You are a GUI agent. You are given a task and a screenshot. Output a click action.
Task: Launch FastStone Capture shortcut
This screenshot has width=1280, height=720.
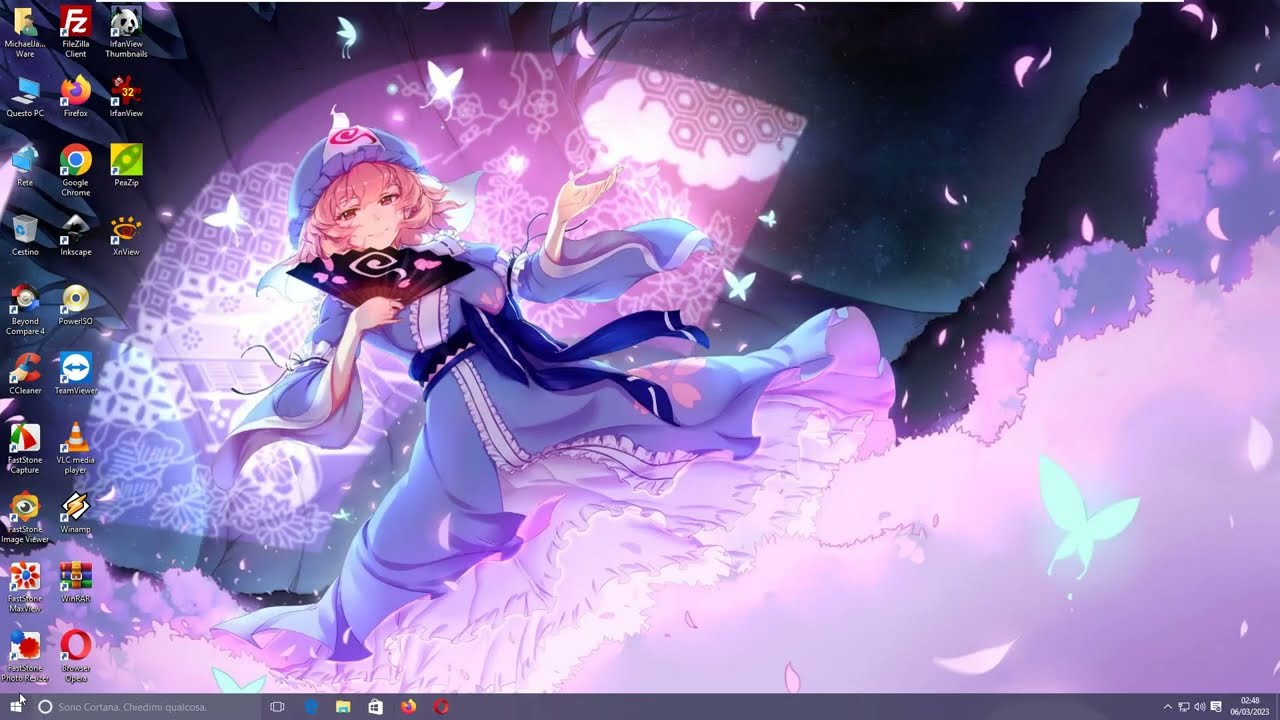coord(25,448)
